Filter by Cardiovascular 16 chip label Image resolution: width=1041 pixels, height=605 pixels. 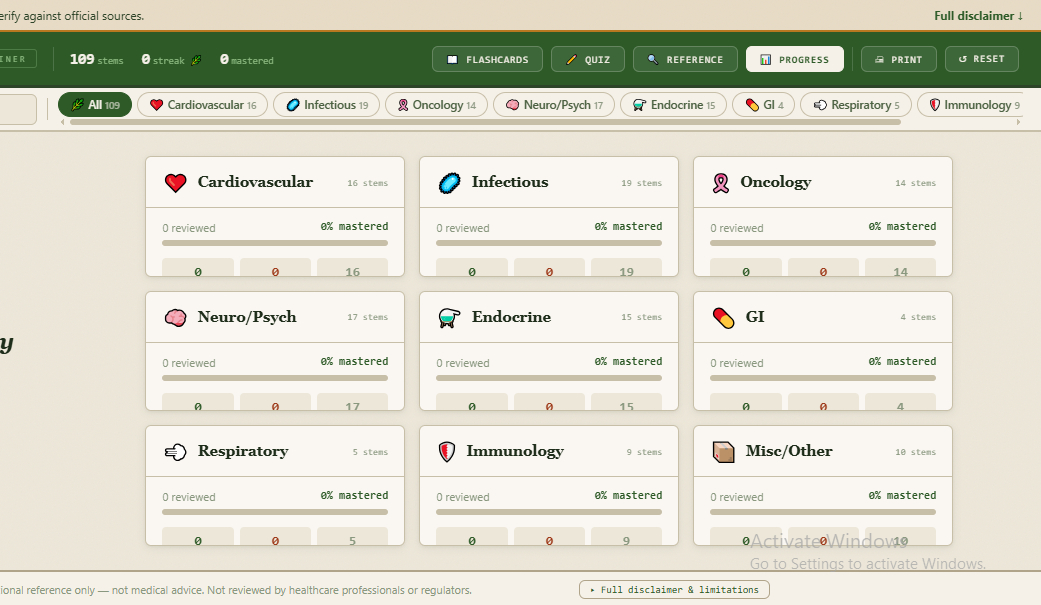212,105
